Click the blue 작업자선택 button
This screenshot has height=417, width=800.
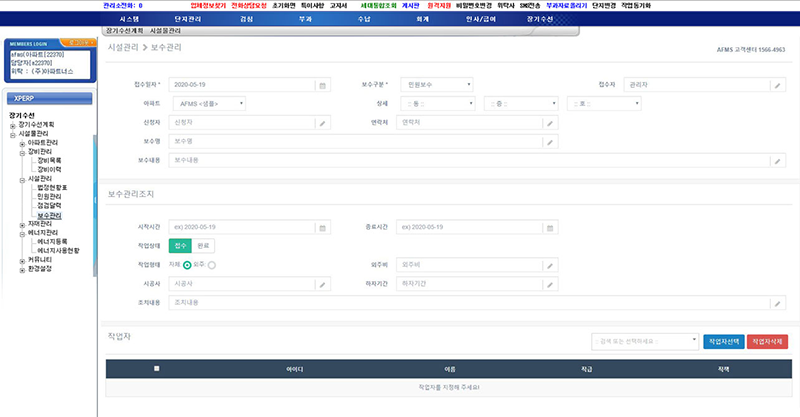click(x=724, y=341)
